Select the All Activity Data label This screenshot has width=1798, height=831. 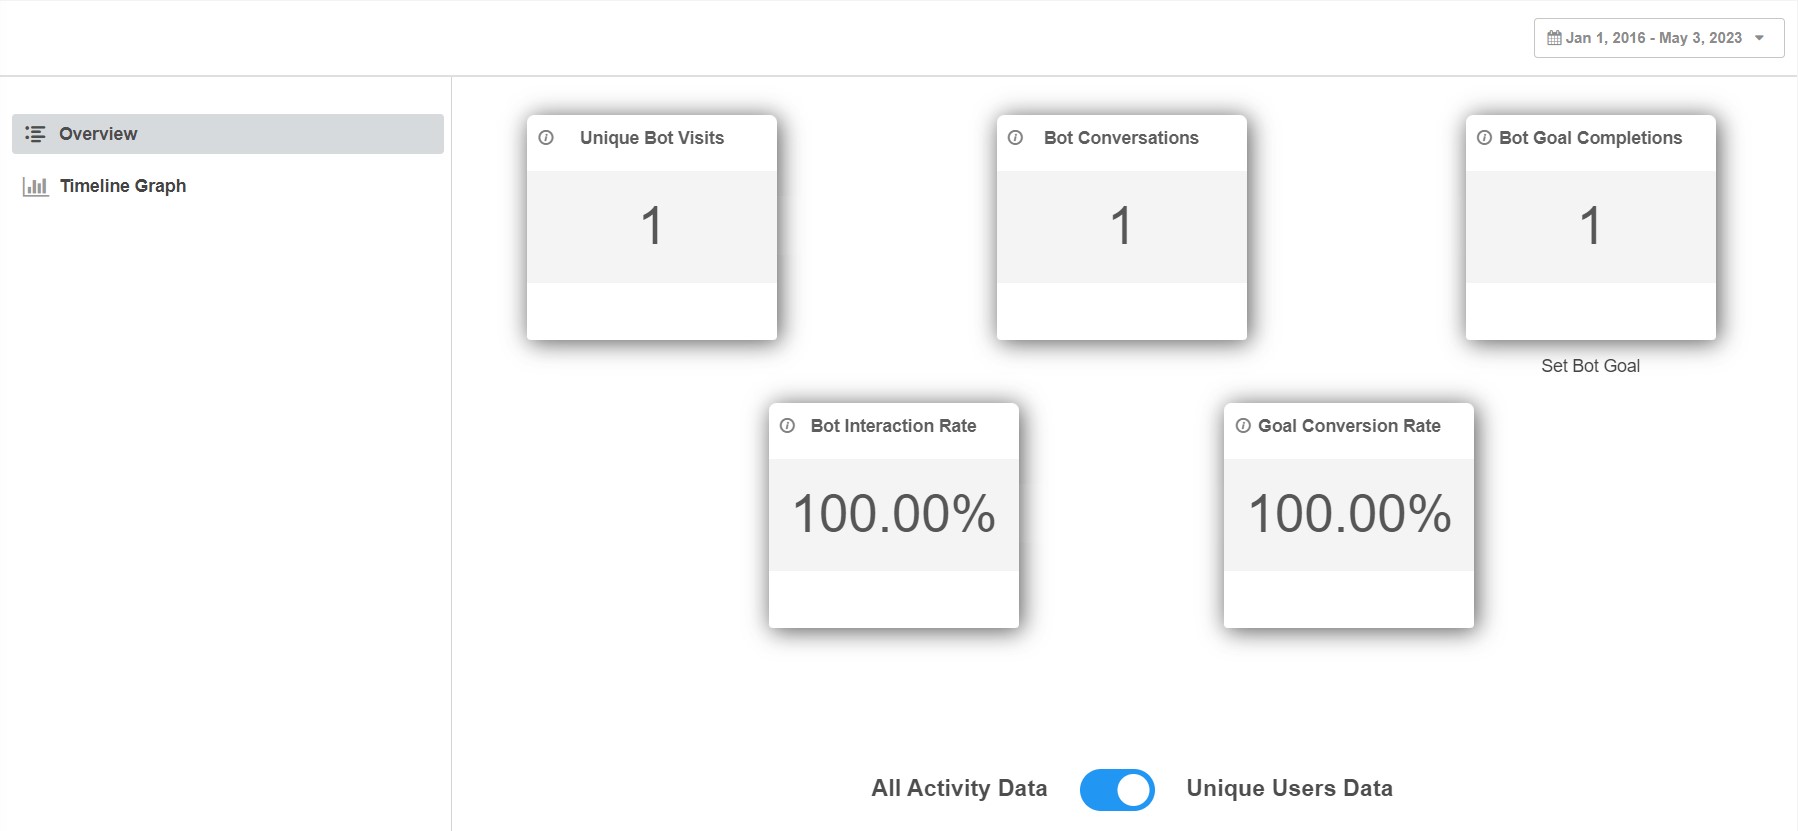[x=959, y=789]
